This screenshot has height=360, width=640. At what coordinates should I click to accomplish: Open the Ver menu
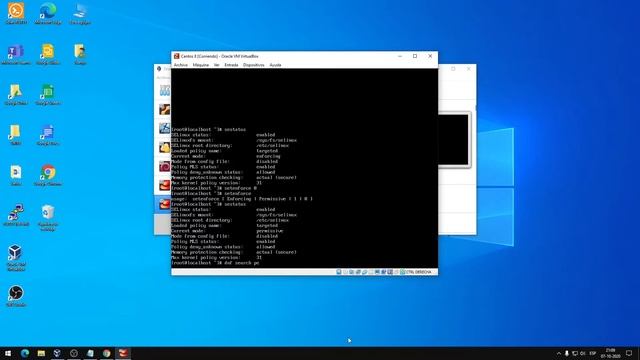[216, 65]
